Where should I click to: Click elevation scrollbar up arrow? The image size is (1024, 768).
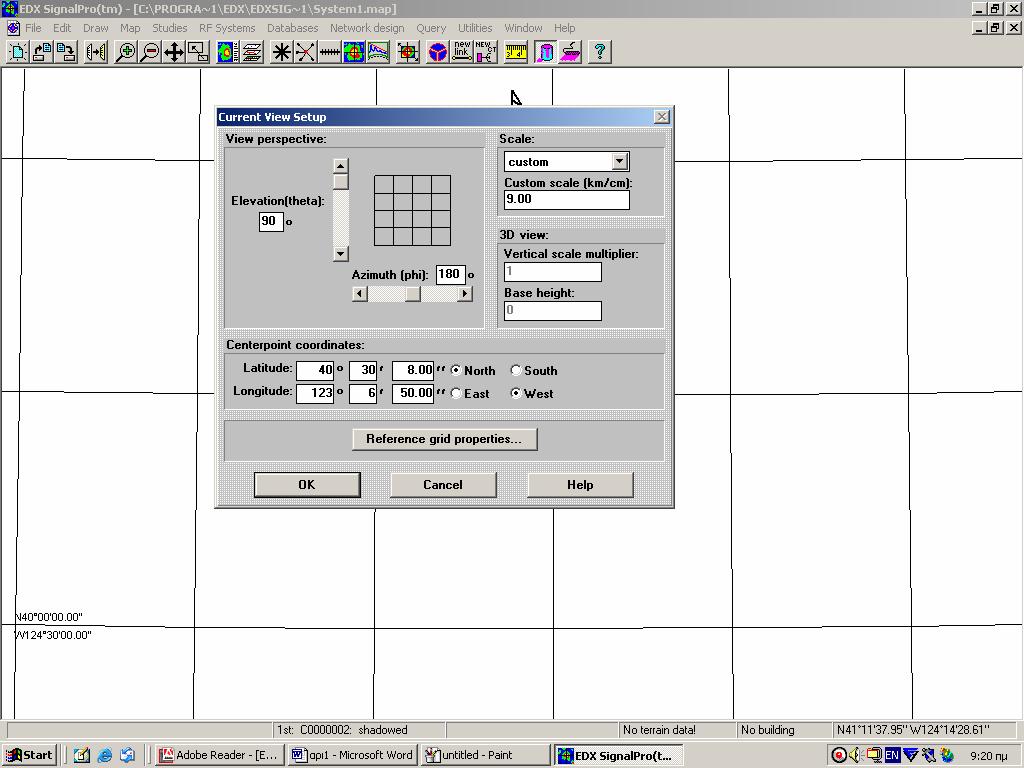point(340,166)
